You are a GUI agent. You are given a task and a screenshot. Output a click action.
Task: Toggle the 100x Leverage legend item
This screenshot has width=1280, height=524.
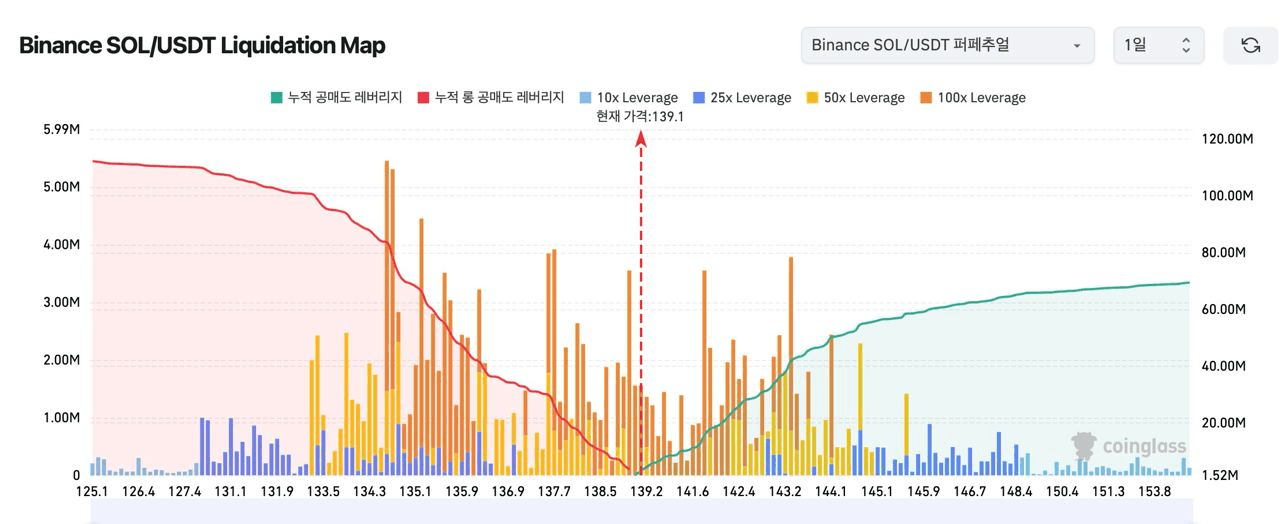[x=972, y=98]
